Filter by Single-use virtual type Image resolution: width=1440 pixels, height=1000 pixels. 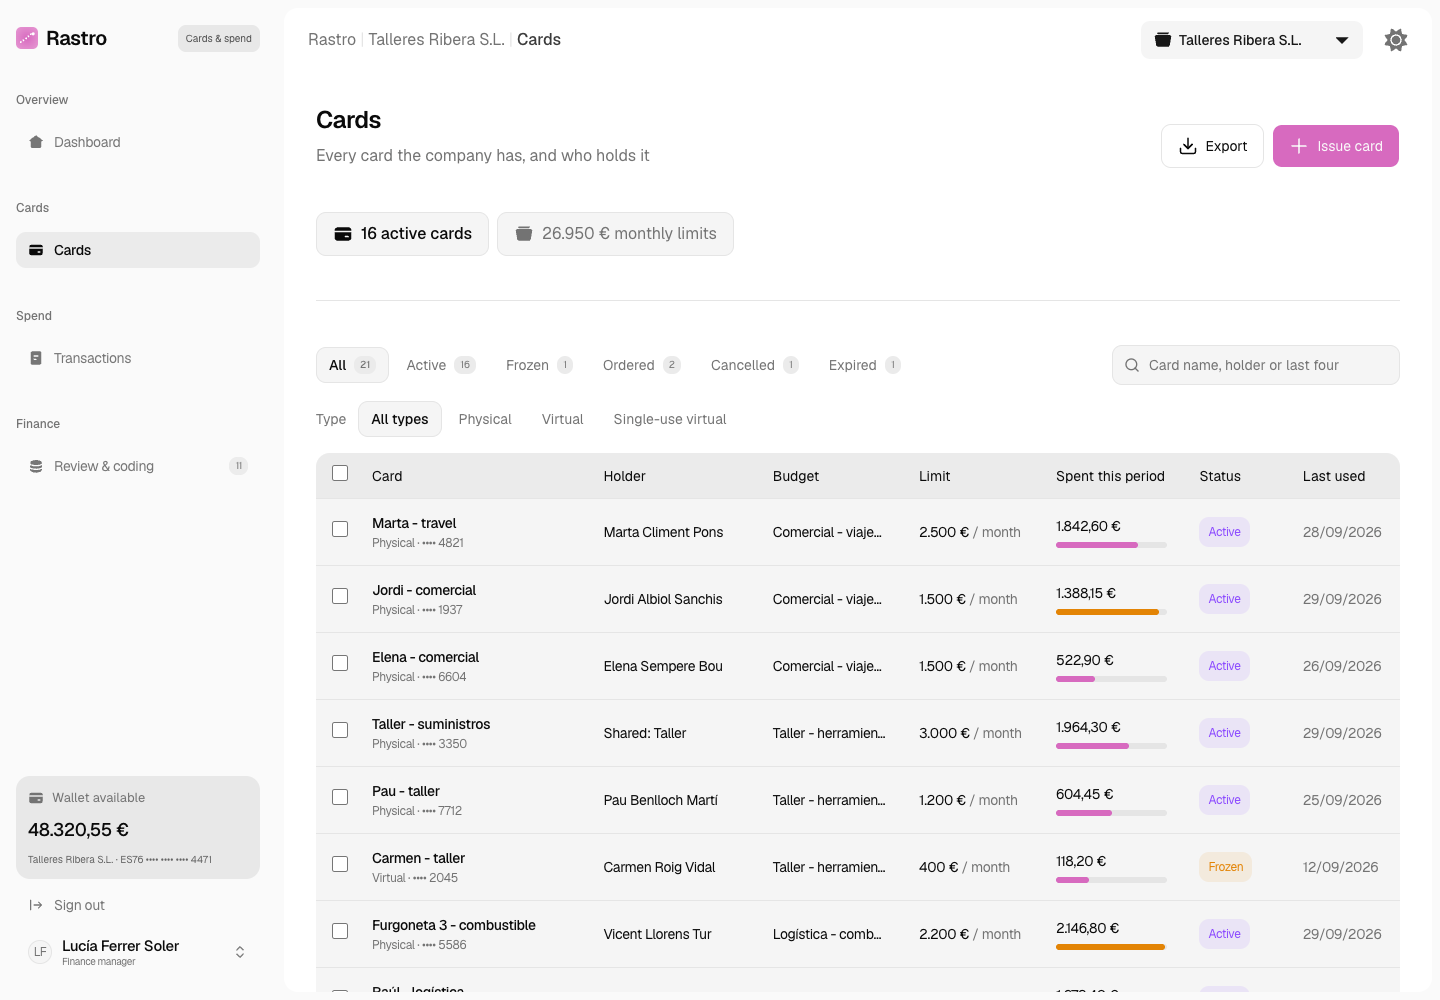(670, 419)
